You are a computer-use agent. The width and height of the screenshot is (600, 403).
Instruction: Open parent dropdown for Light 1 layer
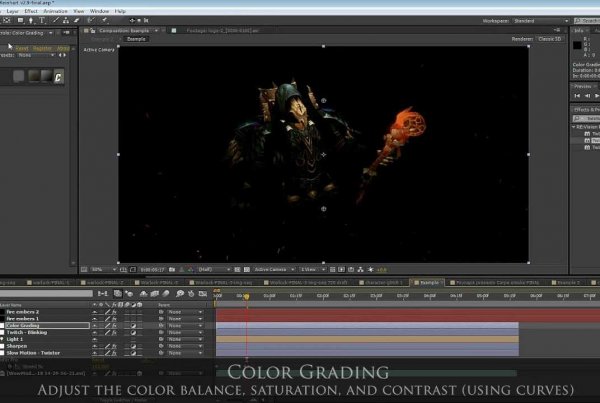pyautogui.click(x=185, y=339)
